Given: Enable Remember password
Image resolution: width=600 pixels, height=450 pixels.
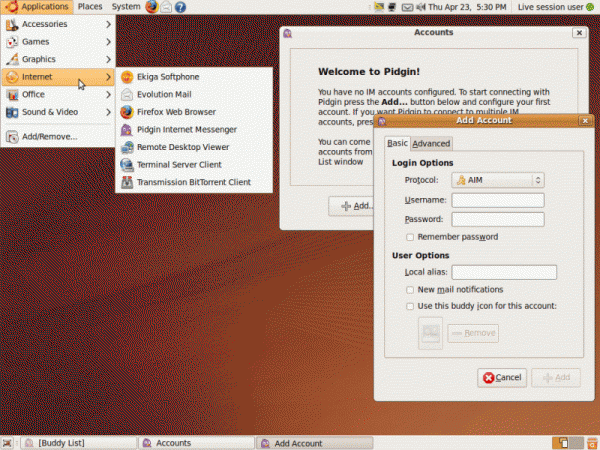Looking at the screenshot, I should (x=410, y=237).
